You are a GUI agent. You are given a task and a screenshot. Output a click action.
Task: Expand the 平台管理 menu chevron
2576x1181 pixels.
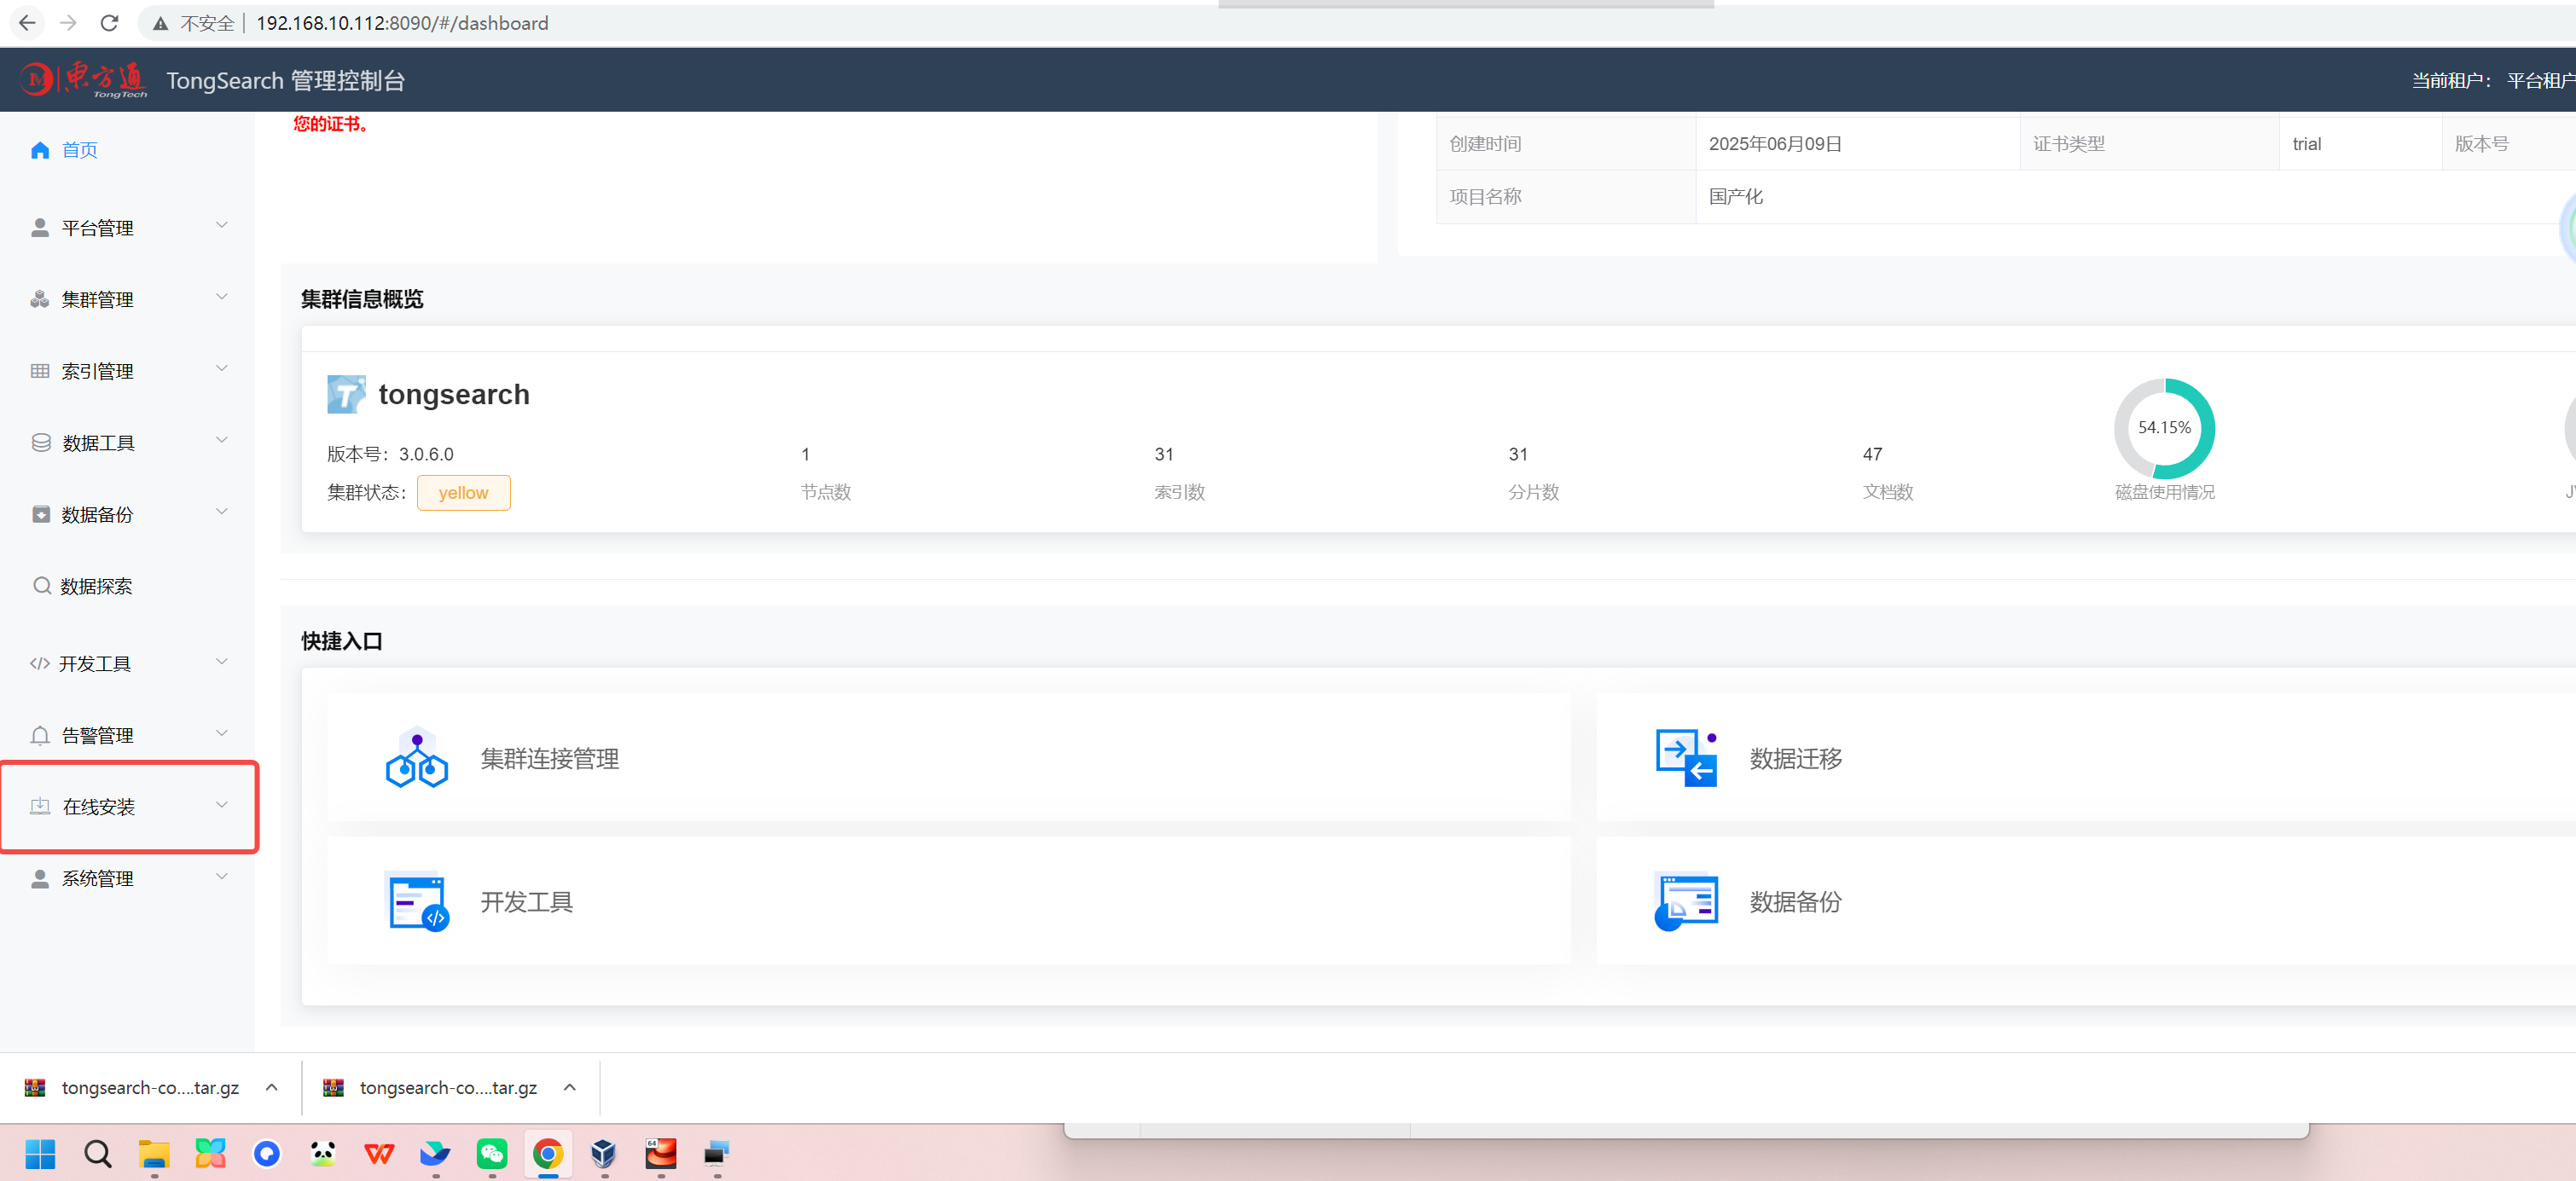tap(222, 225)
